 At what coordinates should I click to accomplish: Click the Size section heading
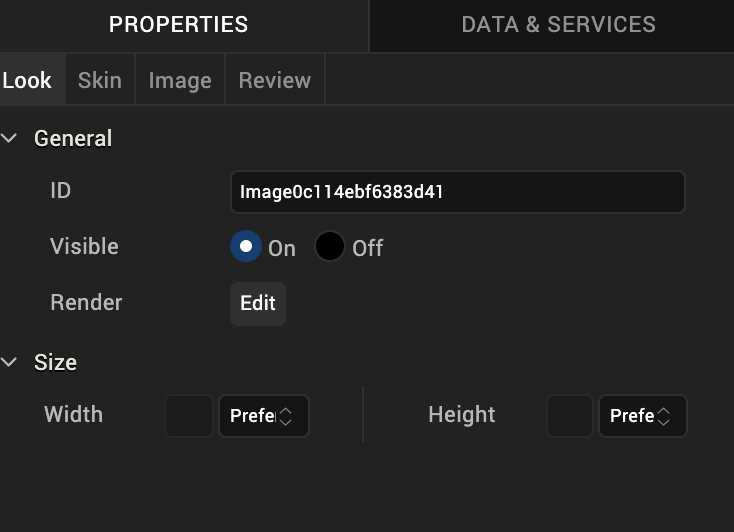55,362
